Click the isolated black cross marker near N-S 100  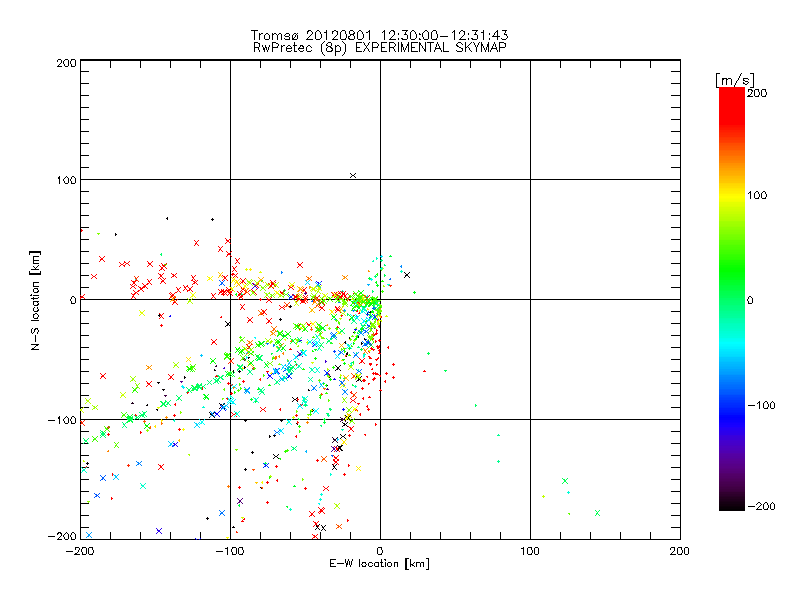pyautogui.click(x=353, y=176)
